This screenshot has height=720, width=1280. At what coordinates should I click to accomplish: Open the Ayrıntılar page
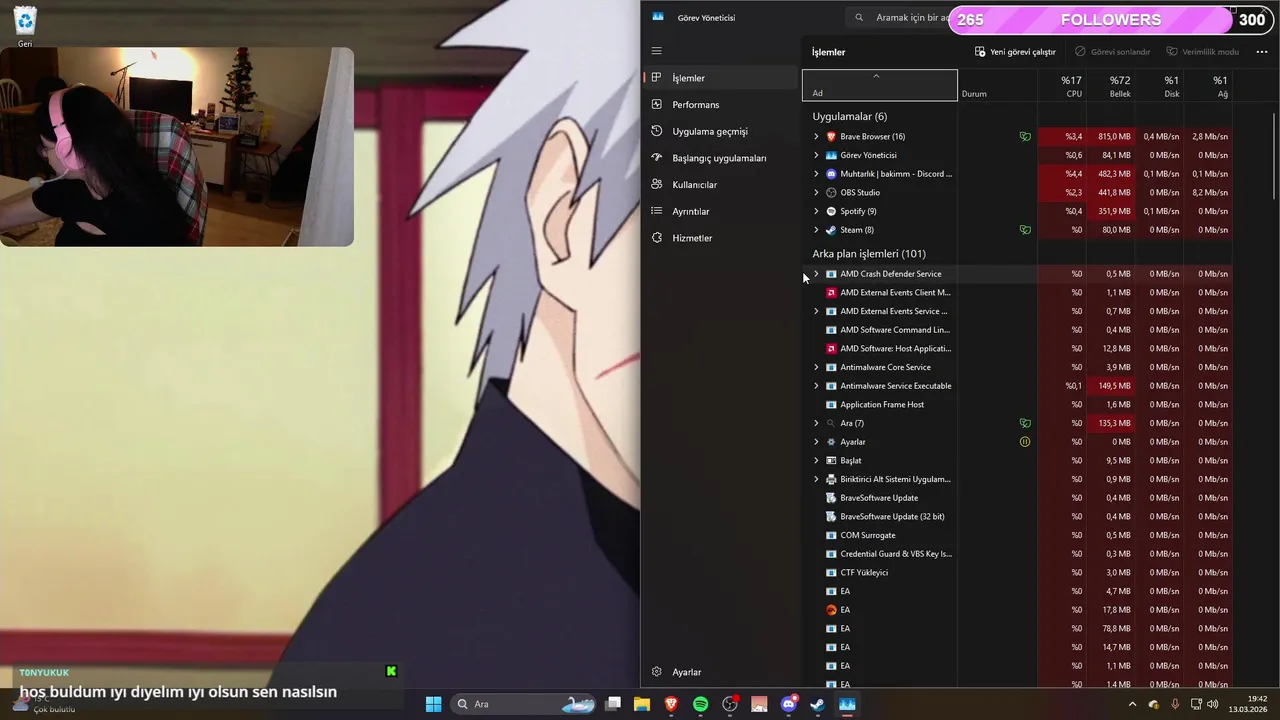click(720, 211)
